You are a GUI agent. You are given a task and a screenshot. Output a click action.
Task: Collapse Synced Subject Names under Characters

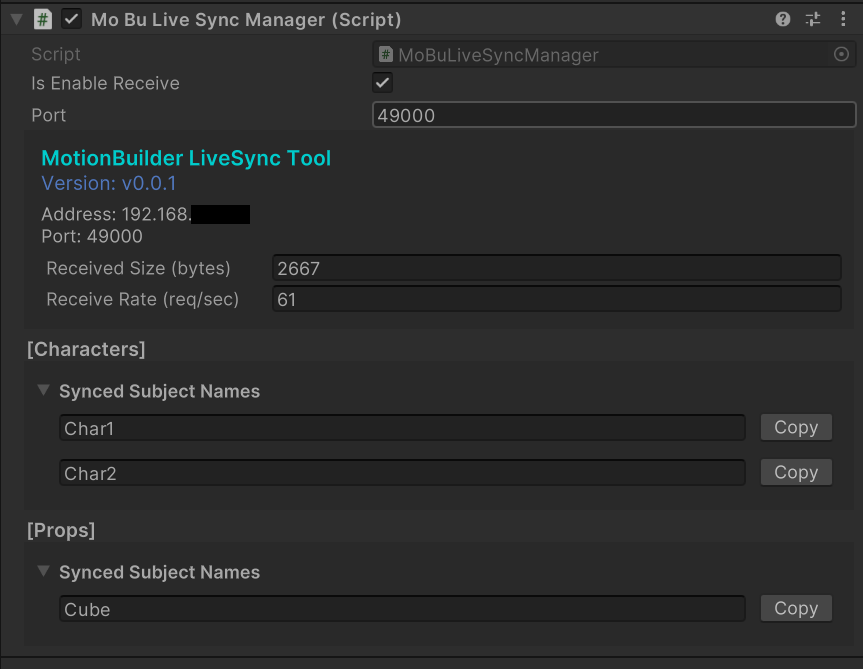pyautogui.click(x=43, y=390)
